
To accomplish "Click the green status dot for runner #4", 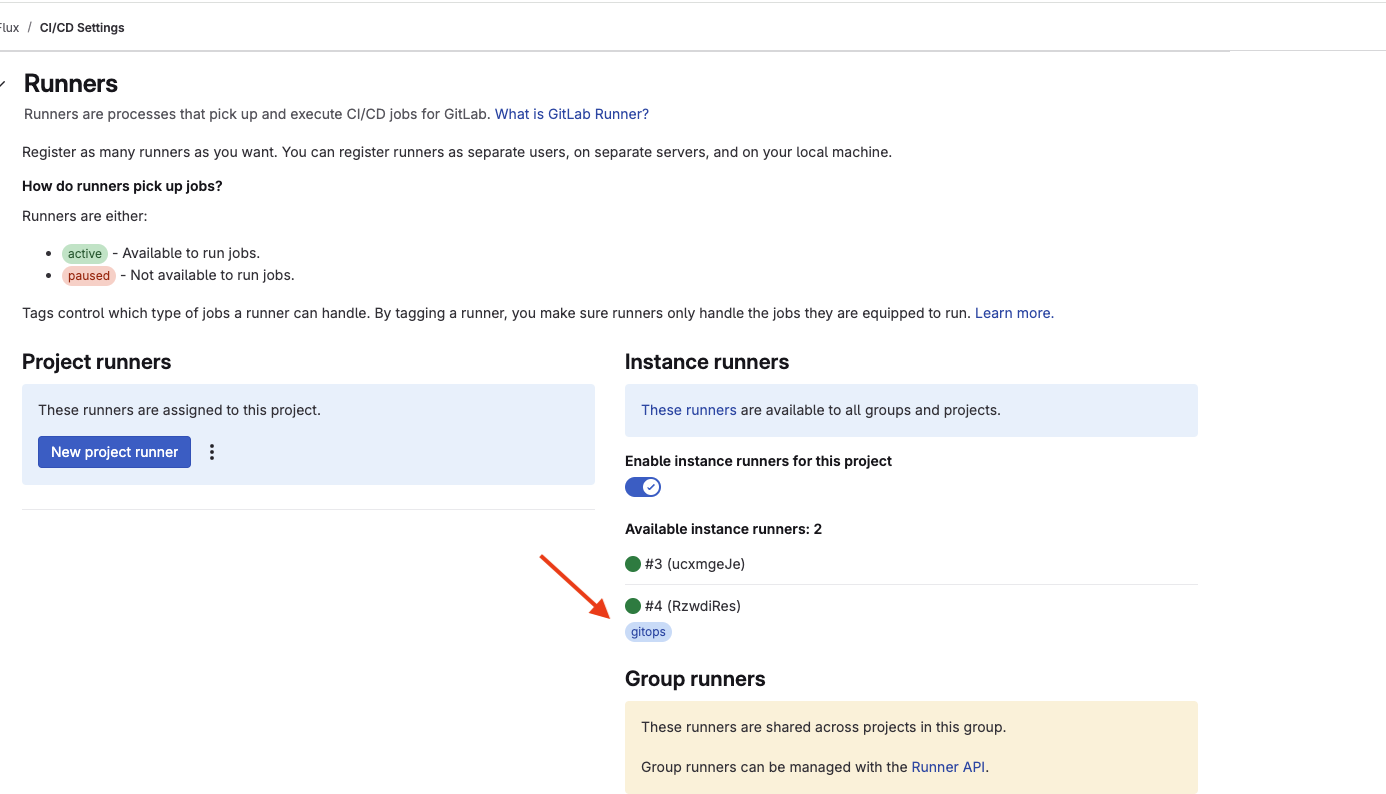I will (632, 606).
